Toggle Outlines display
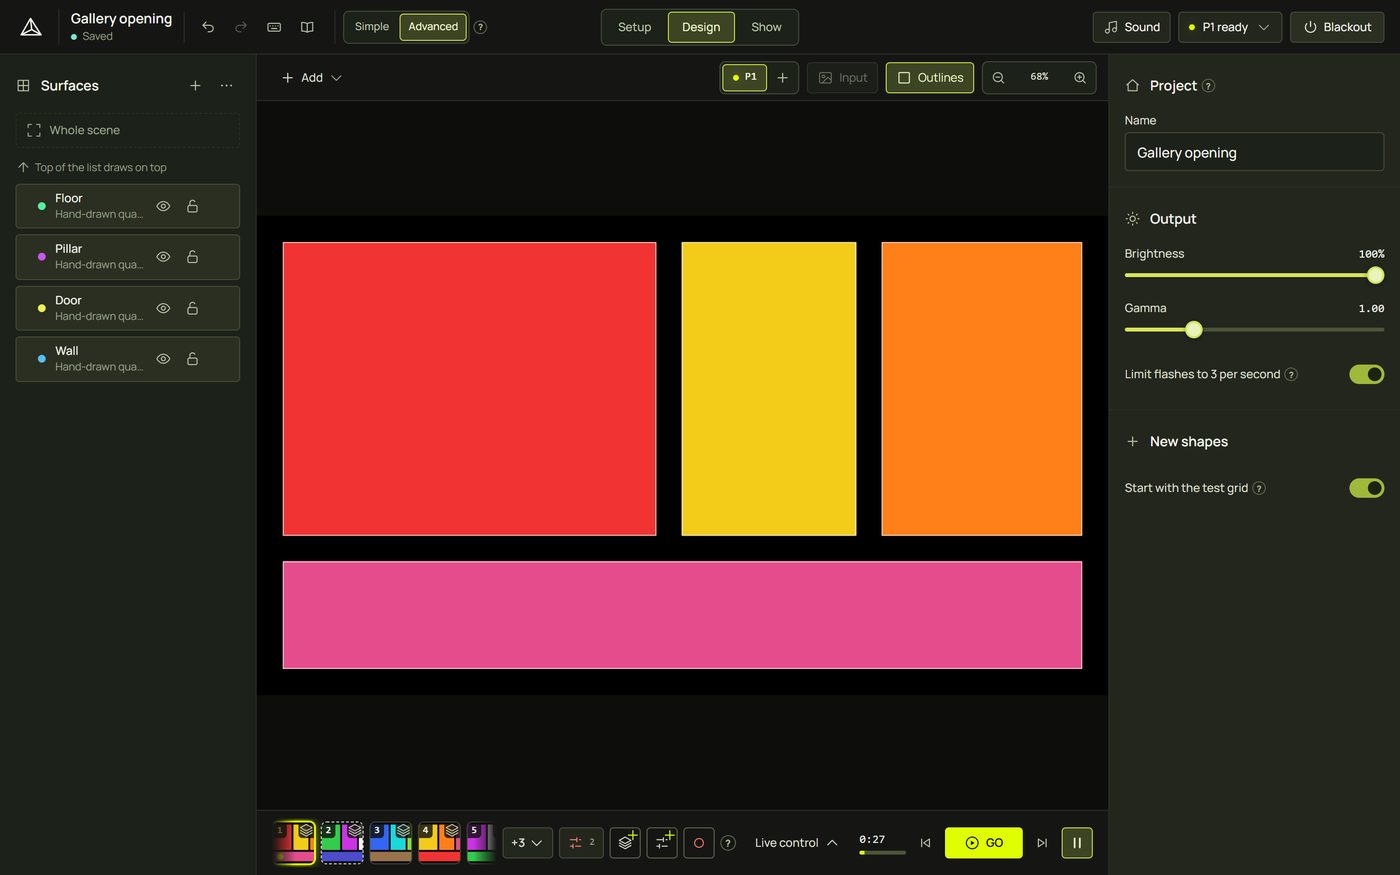Image resolution: width=1400 pixels, height=875 pixels. pos(930,77)
